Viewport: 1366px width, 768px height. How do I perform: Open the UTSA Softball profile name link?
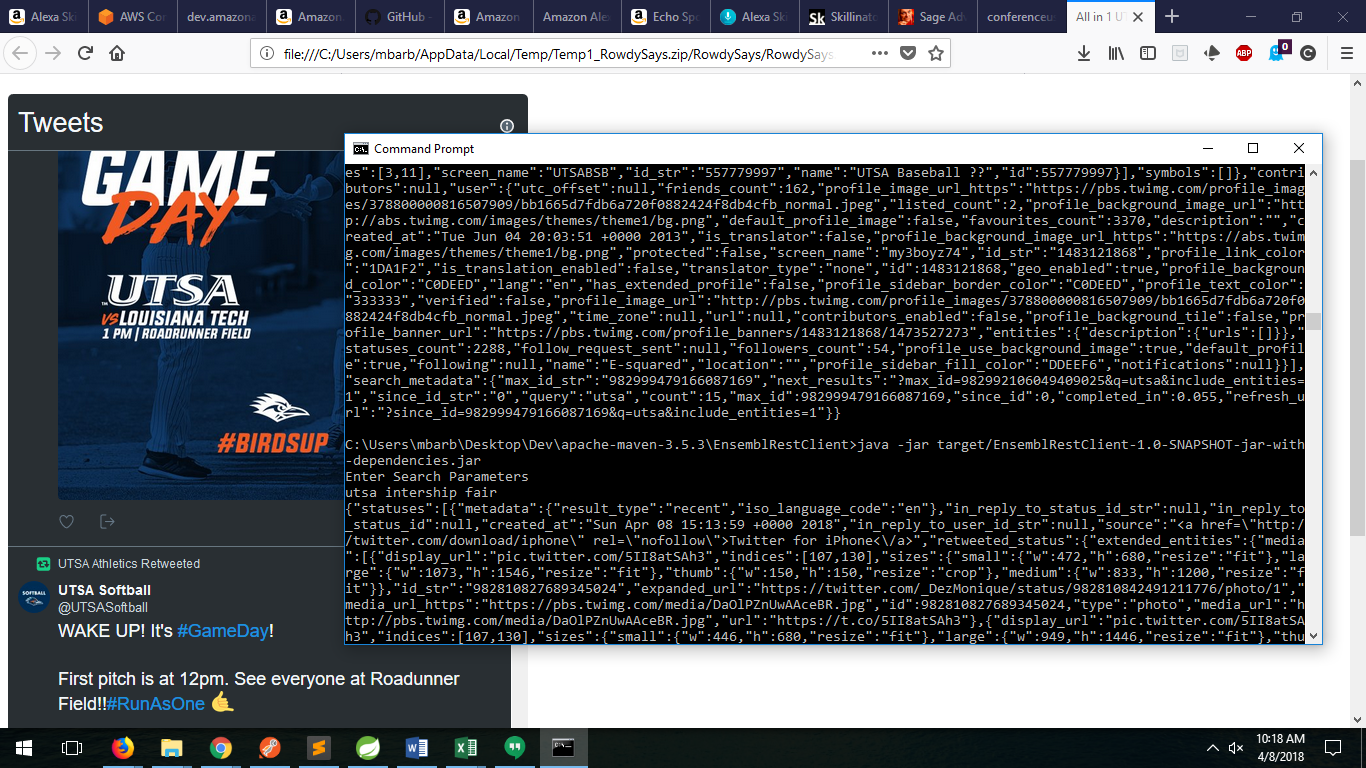coord(104,590)
